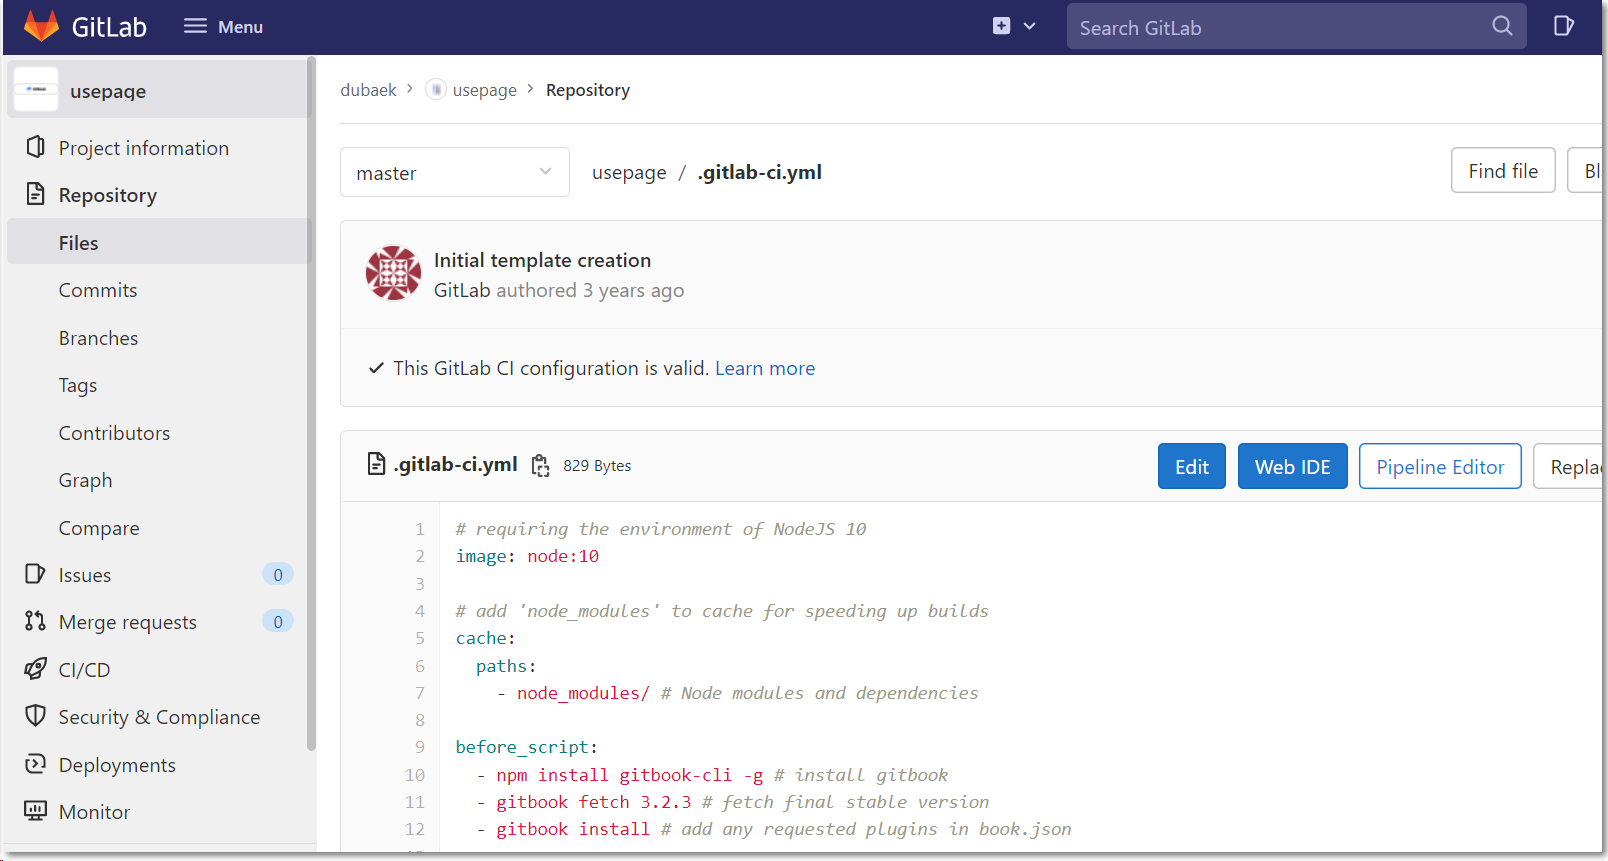Image resolution: width=1608 pixels, height=861 pixels.
Task: Open the Repository sidebar section
Action: [x=108, y=195]
